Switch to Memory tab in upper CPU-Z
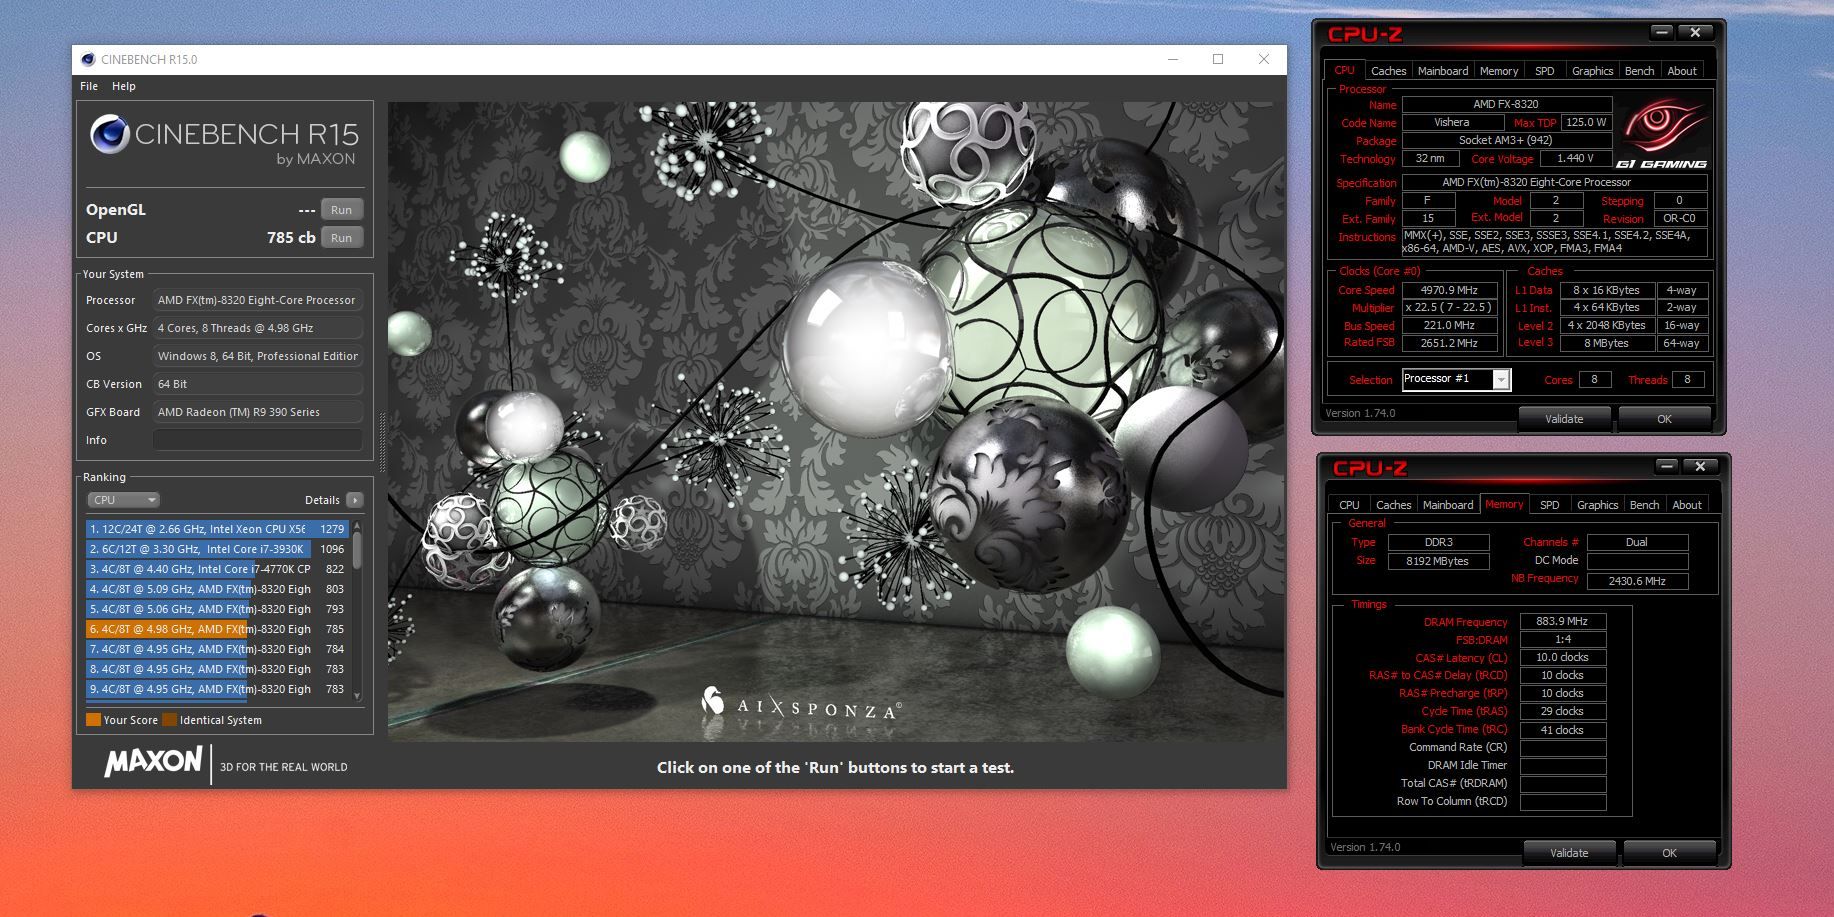 [x=1499, y=71]
